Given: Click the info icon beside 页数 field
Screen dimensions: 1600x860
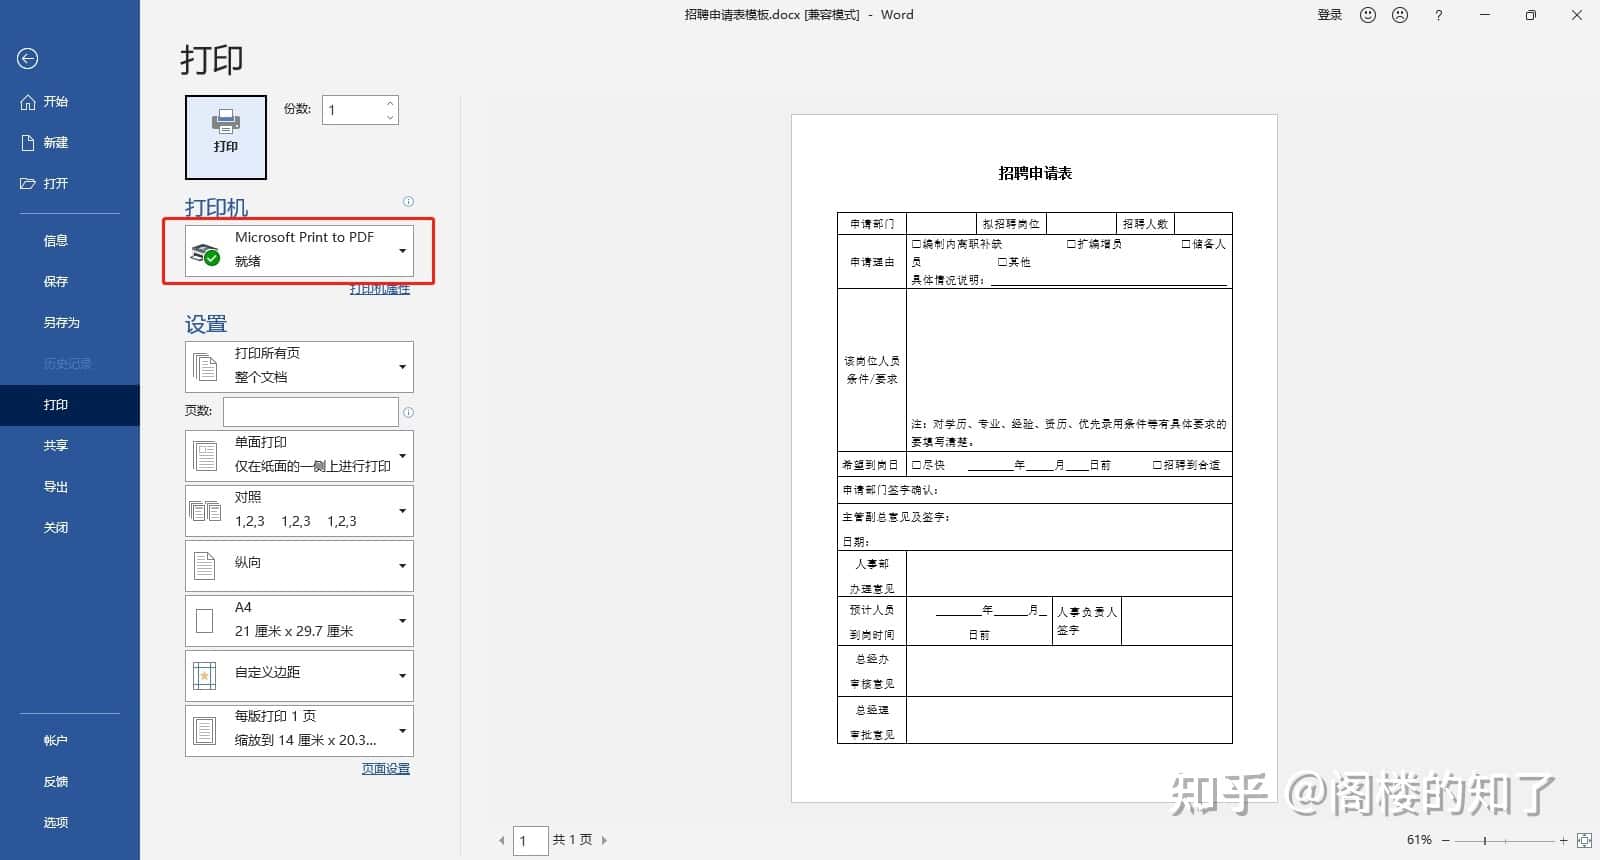Looking at the screenshot, I should (408, 412).
